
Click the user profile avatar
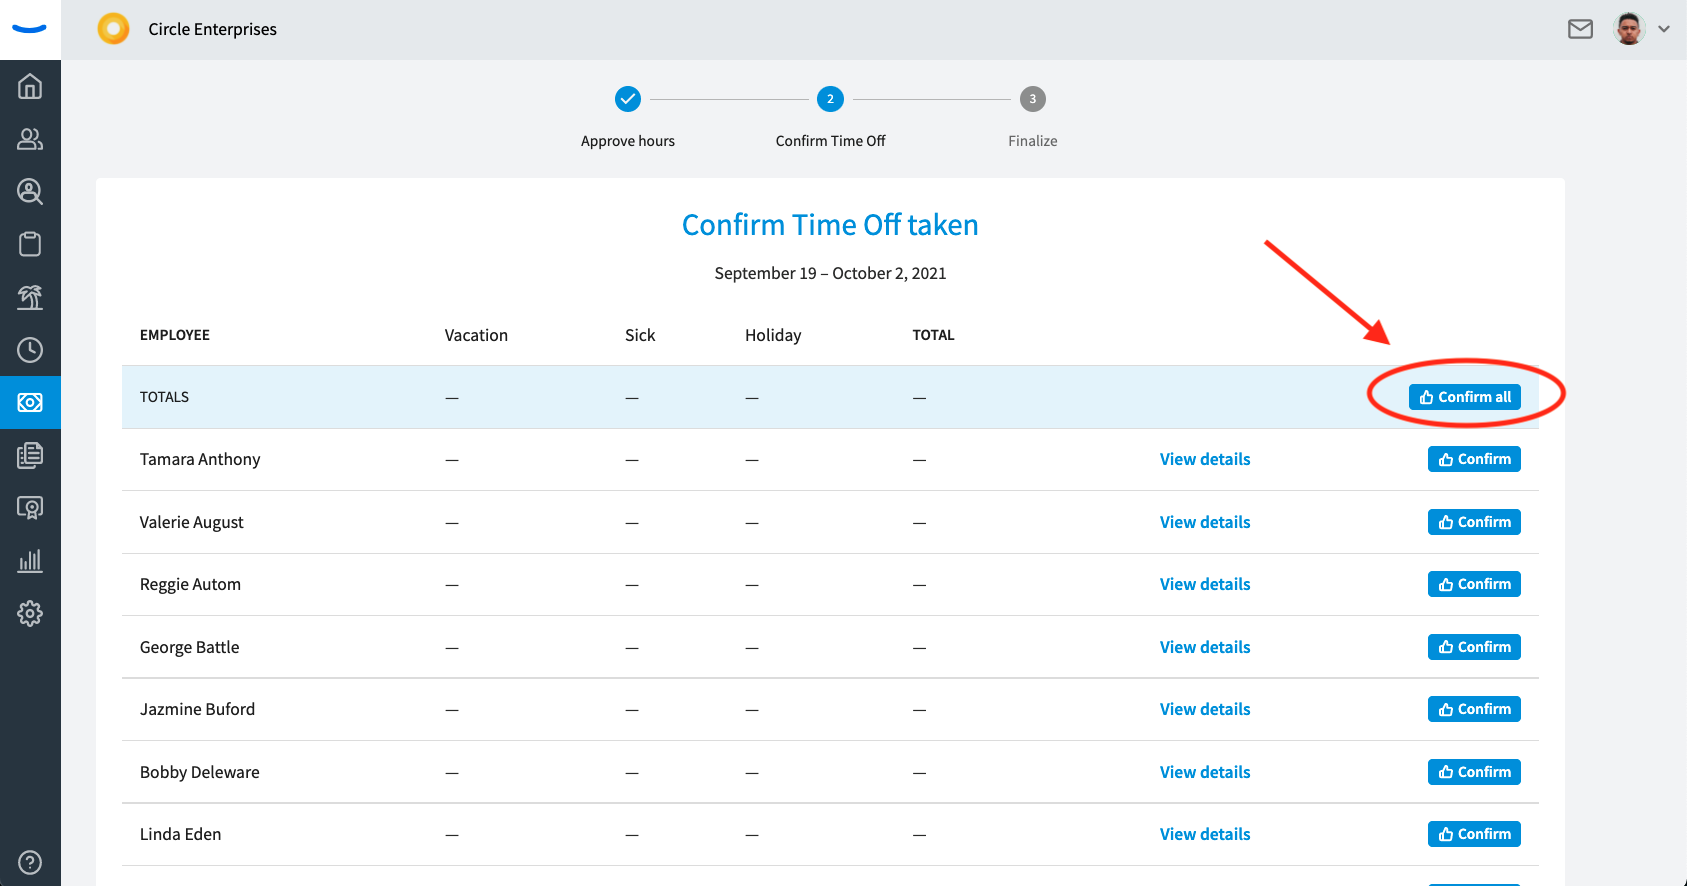(1629, 29)
